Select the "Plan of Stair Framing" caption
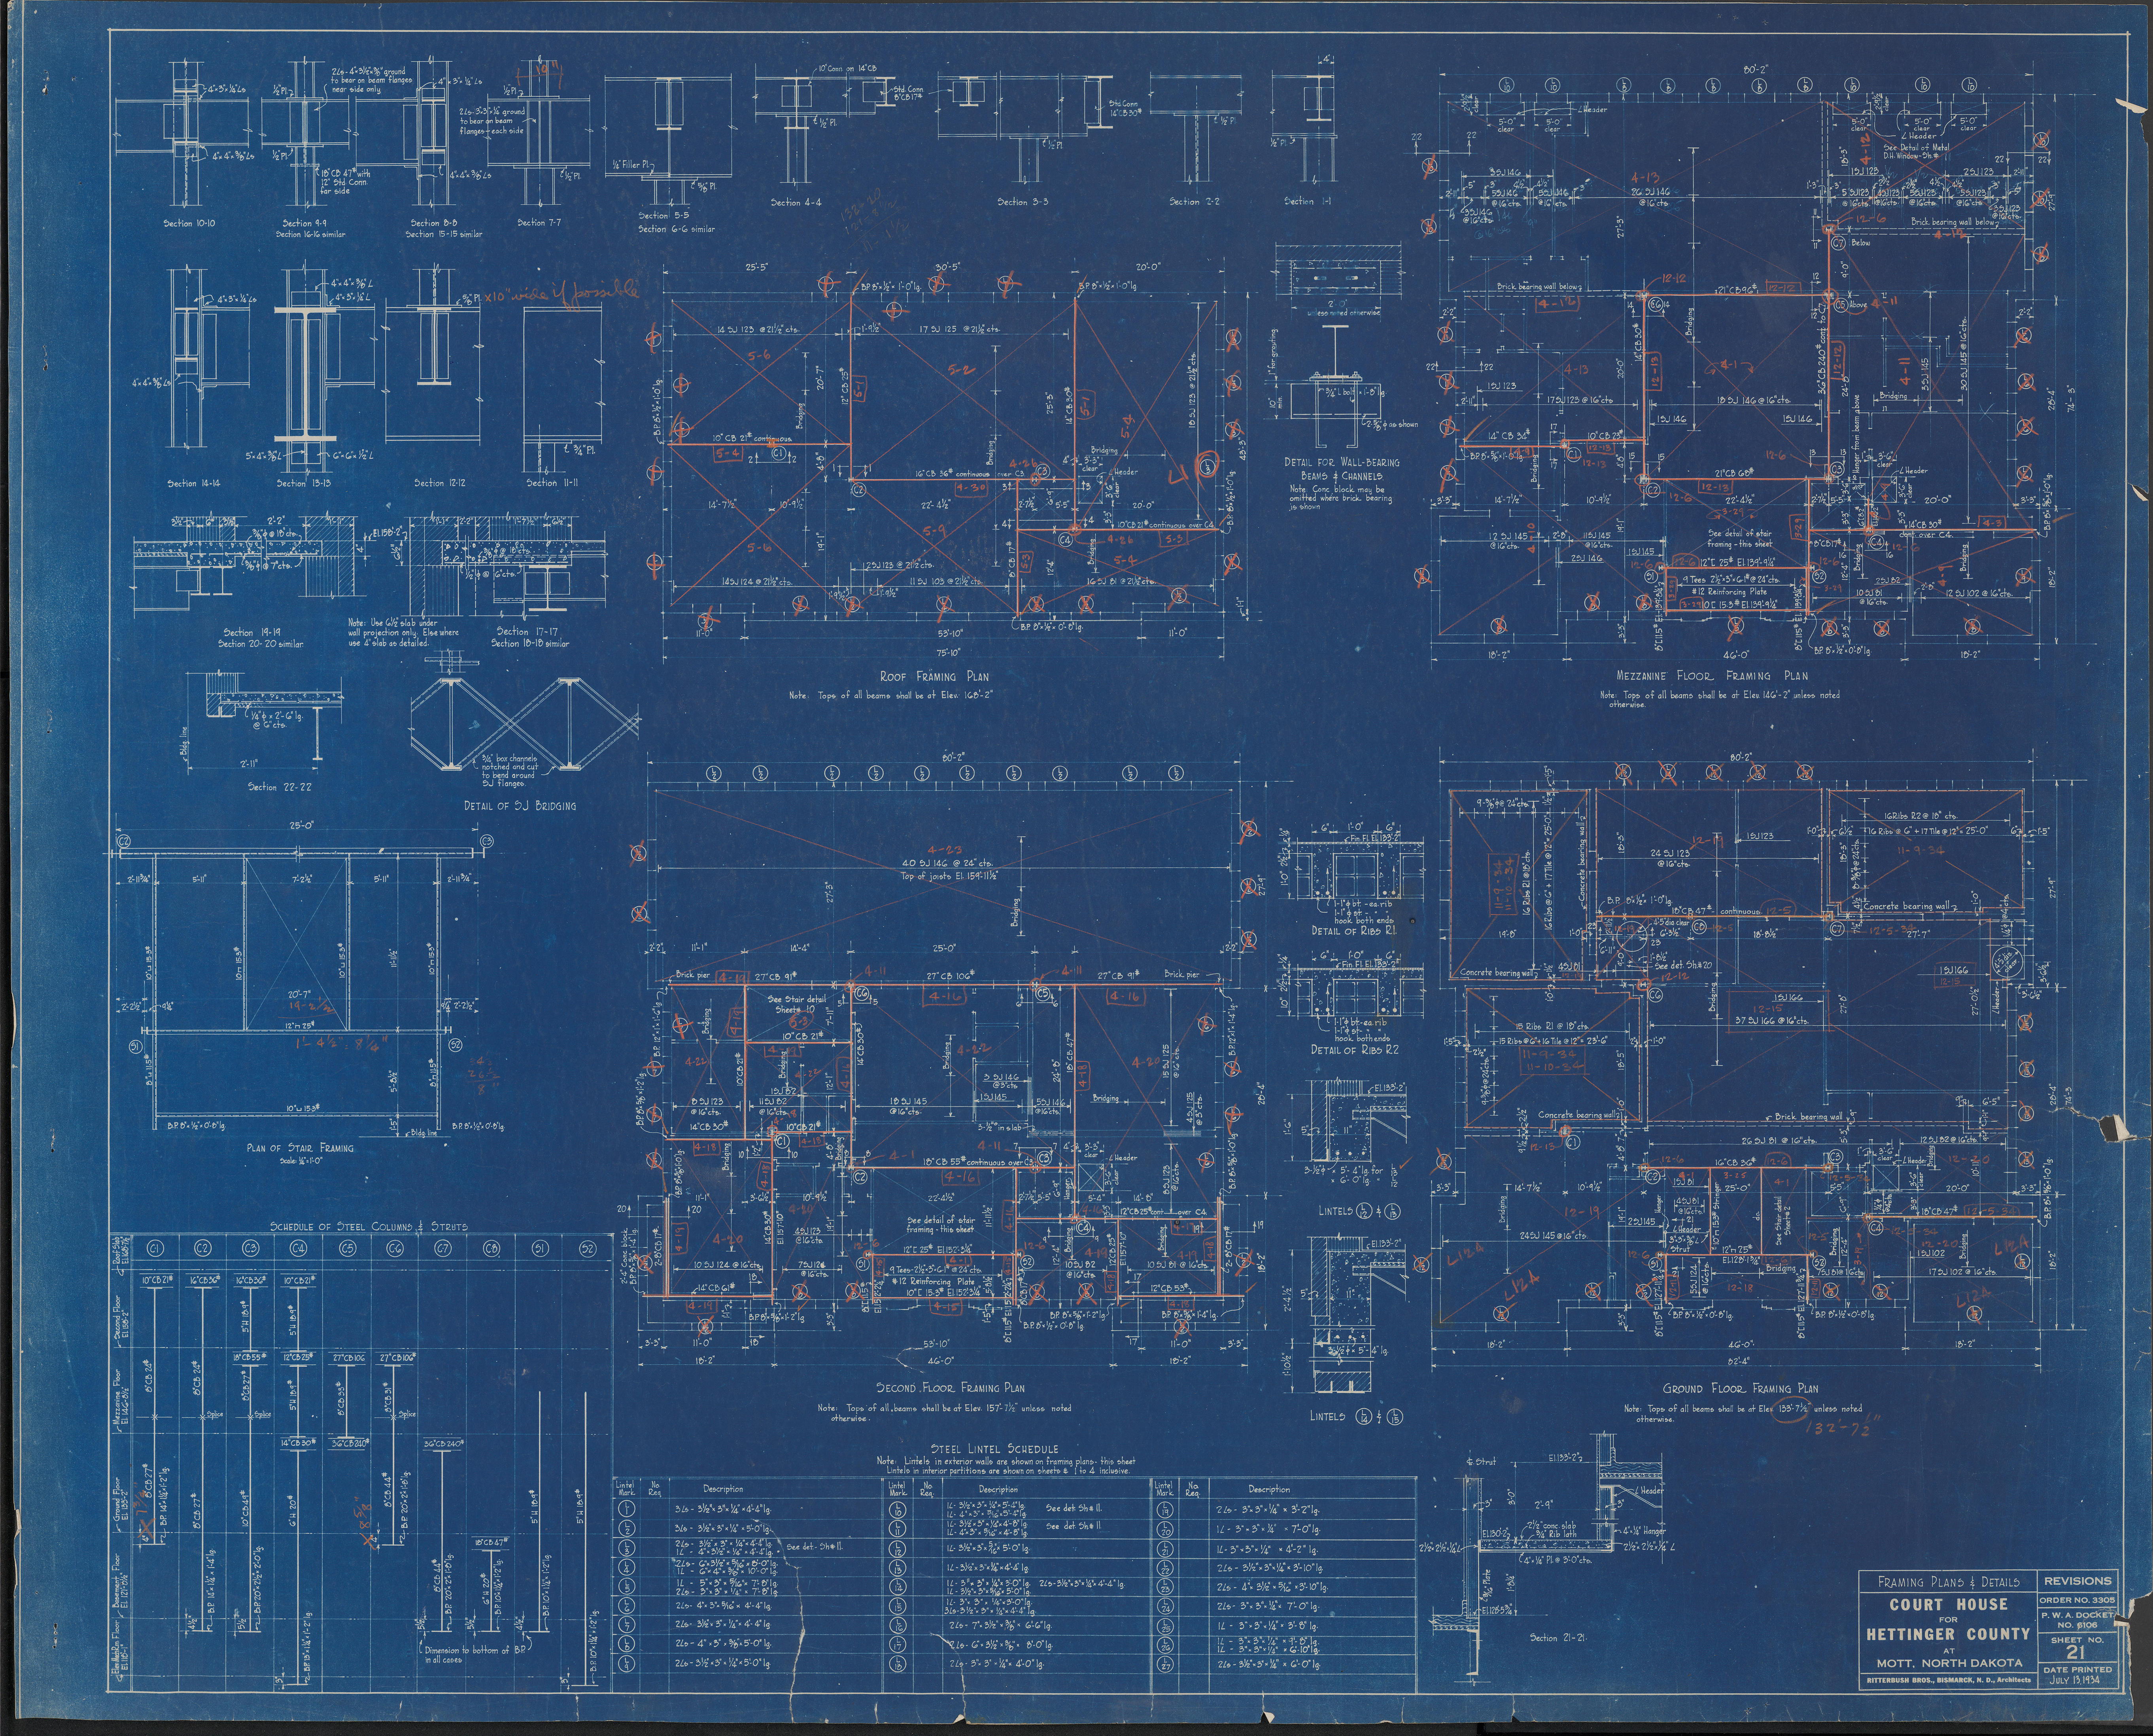 301,1148
